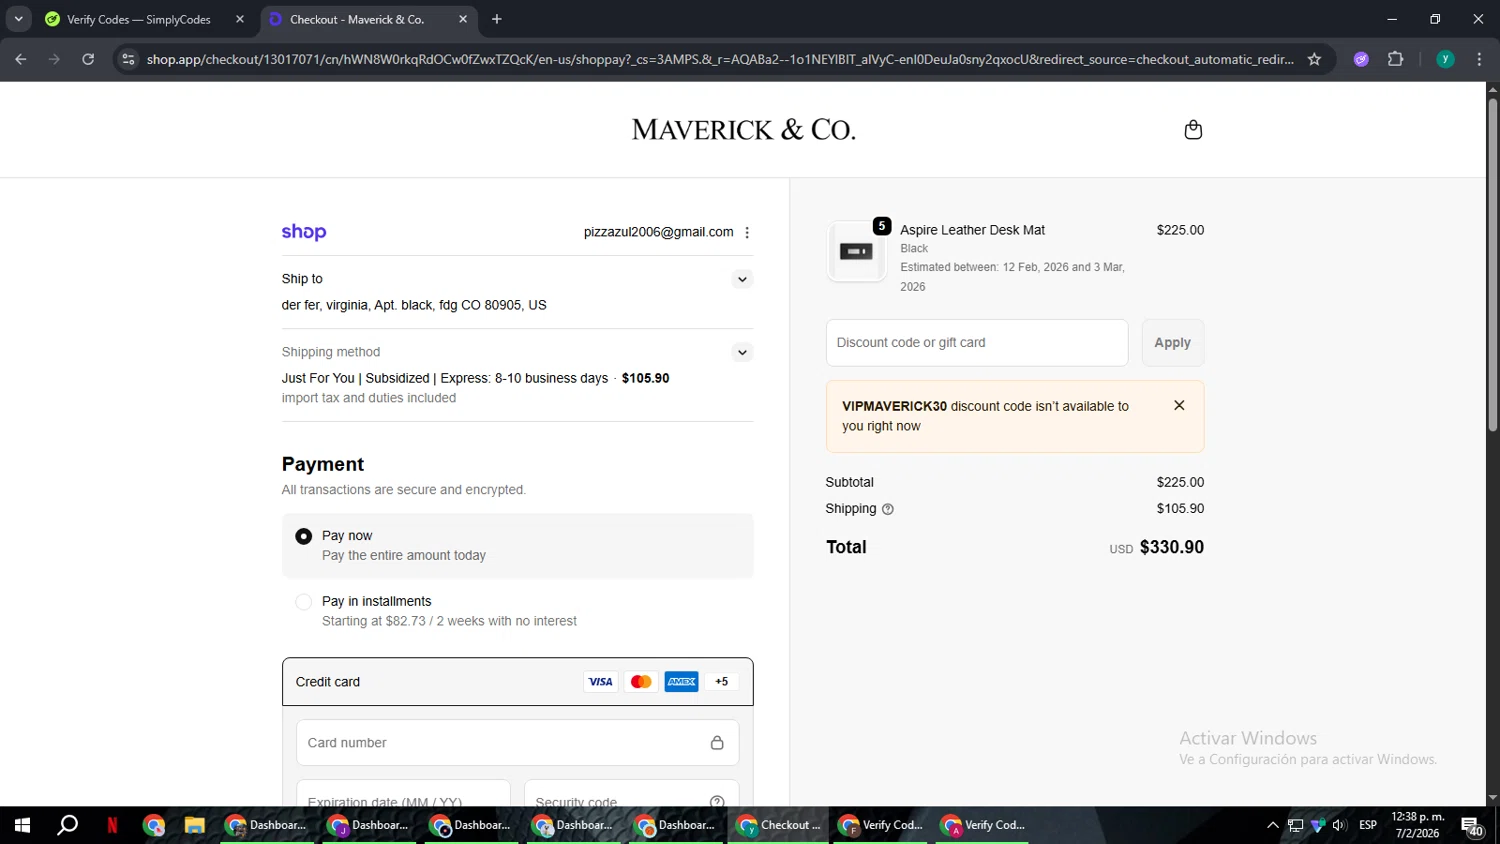Click the Aspire Leather Desk Mat thumbnail
This screenshot has width=1500, height=844.
(x=856, y=251)
